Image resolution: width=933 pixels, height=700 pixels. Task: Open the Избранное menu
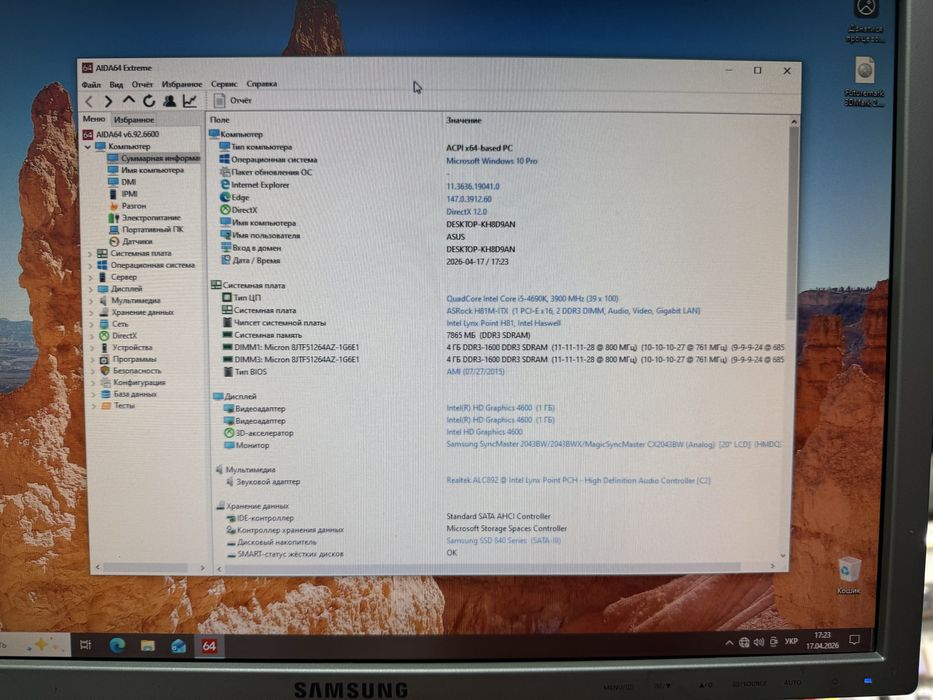(181, 85)
